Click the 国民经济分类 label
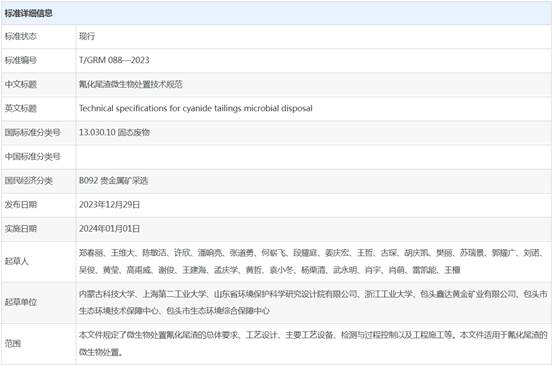 [x=29, y=181]
